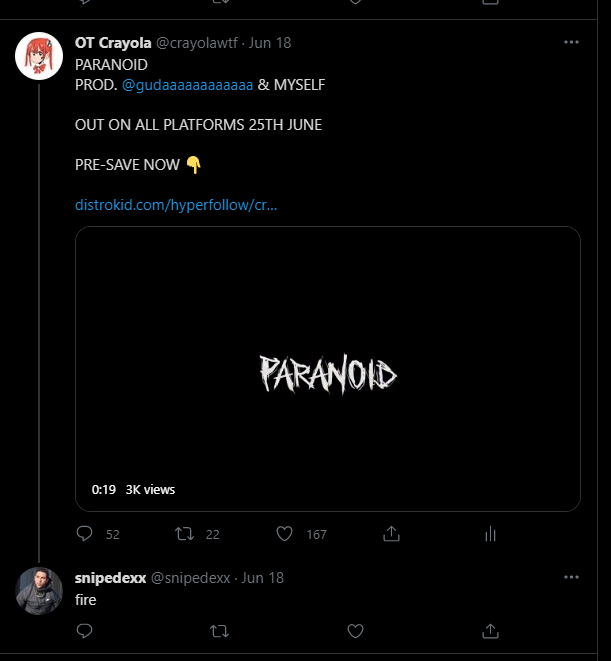Play the PARANOID video preview
The image size is (611, 661).
(328, 369)
